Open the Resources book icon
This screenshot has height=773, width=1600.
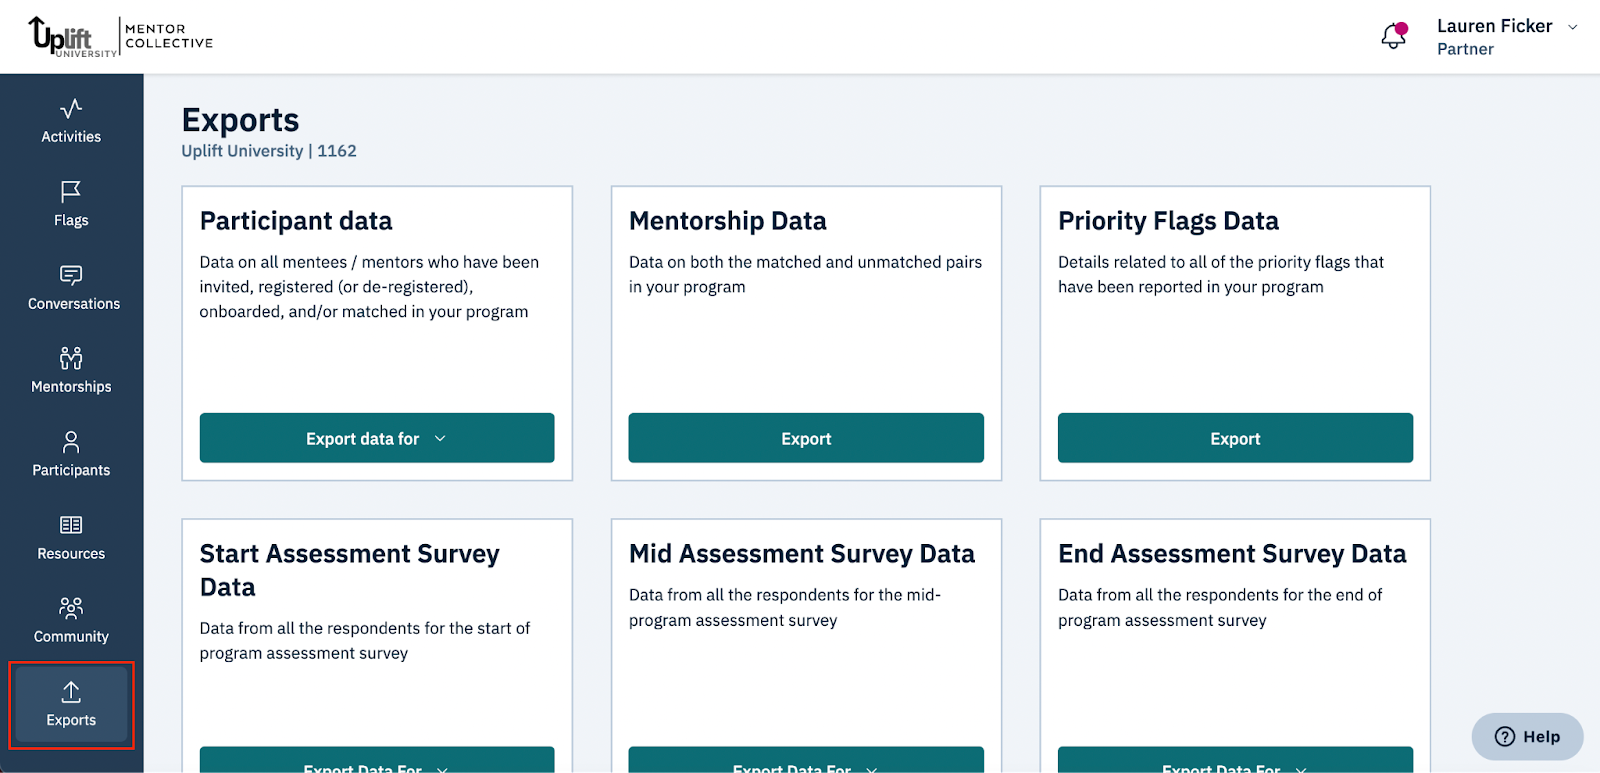pyautogui.click(x=71, y=525)
